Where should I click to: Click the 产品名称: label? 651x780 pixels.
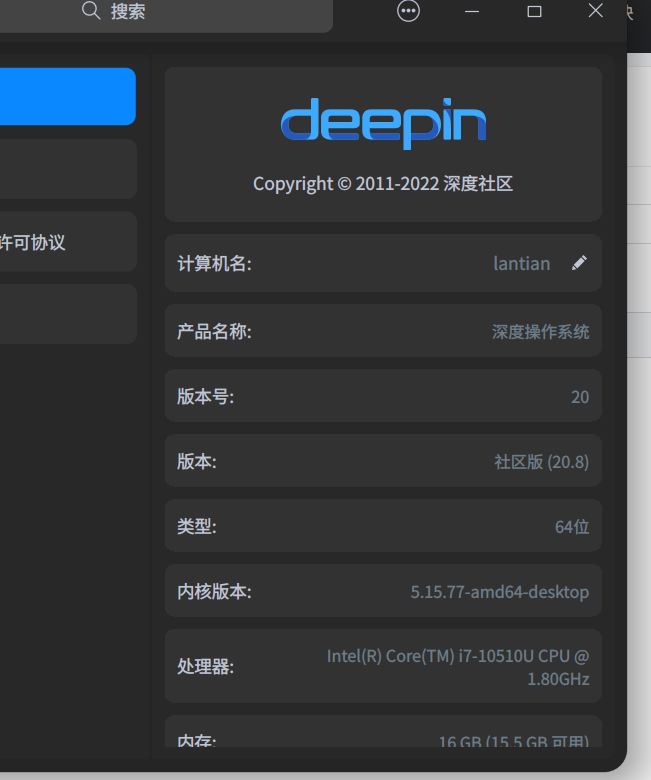point(214,331)
